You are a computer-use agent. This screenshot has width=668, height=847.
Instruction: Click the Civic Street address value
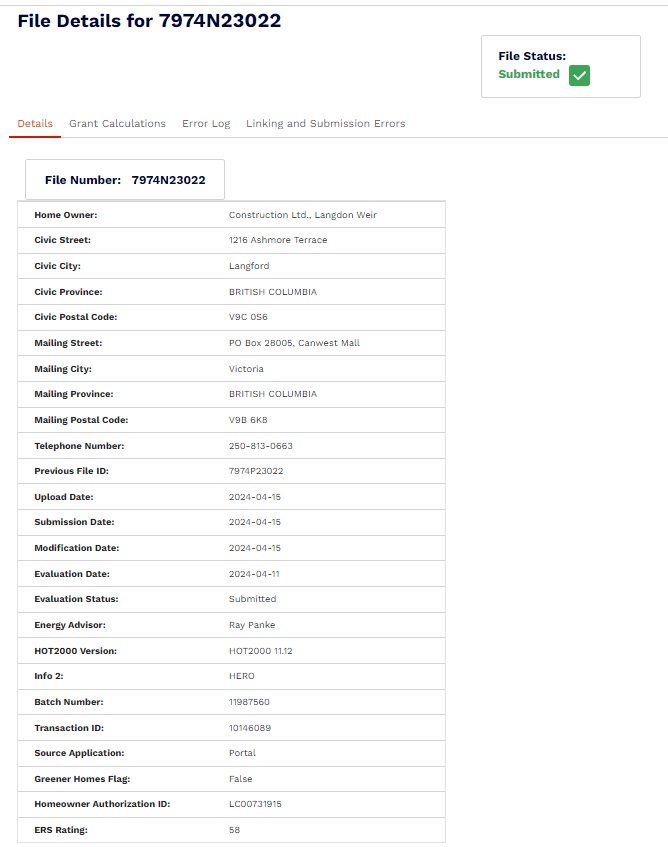(278, 240)
